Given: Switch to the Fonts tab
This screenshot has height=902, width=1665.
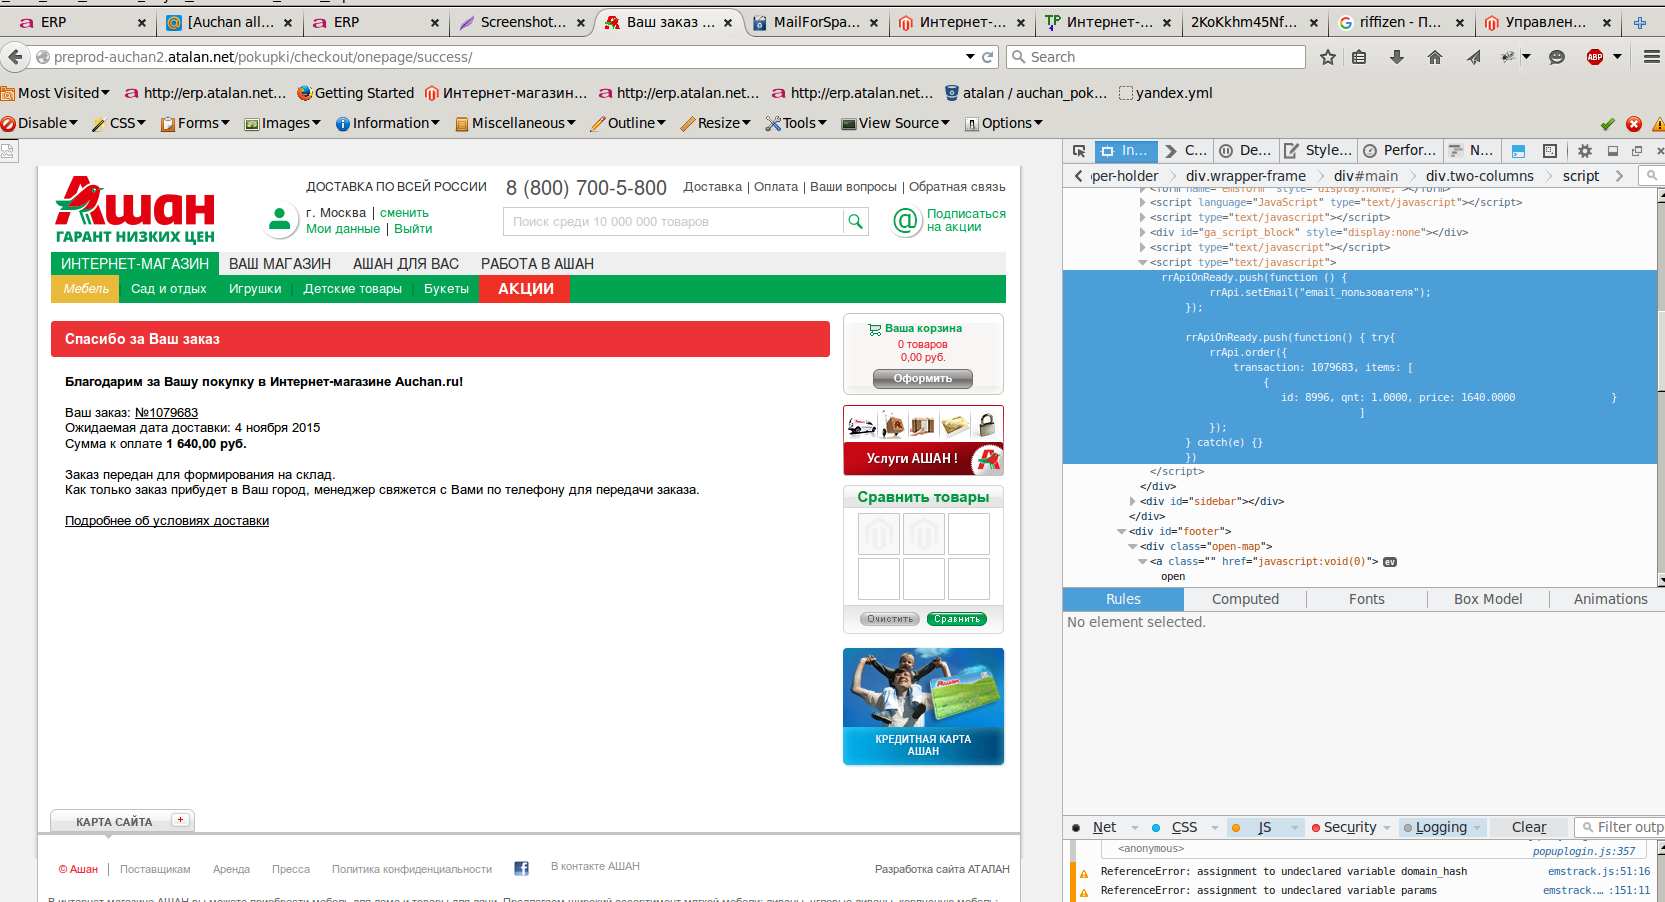Looking at the screenshot, I should pos(1367,599).
